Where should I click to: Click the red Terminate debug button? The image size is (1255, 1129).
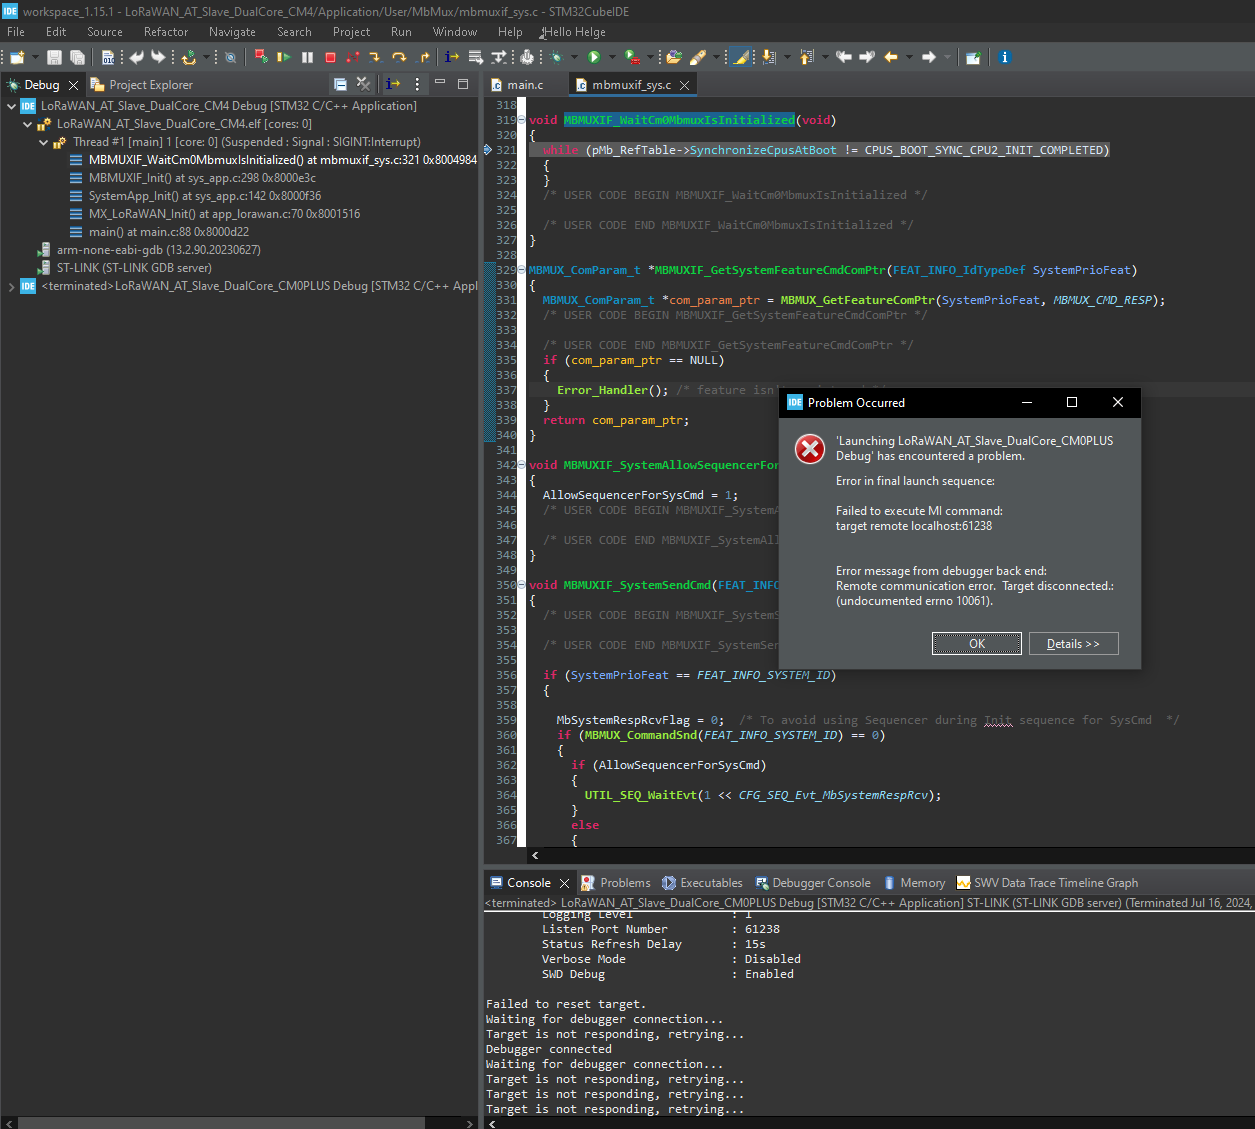330,57
